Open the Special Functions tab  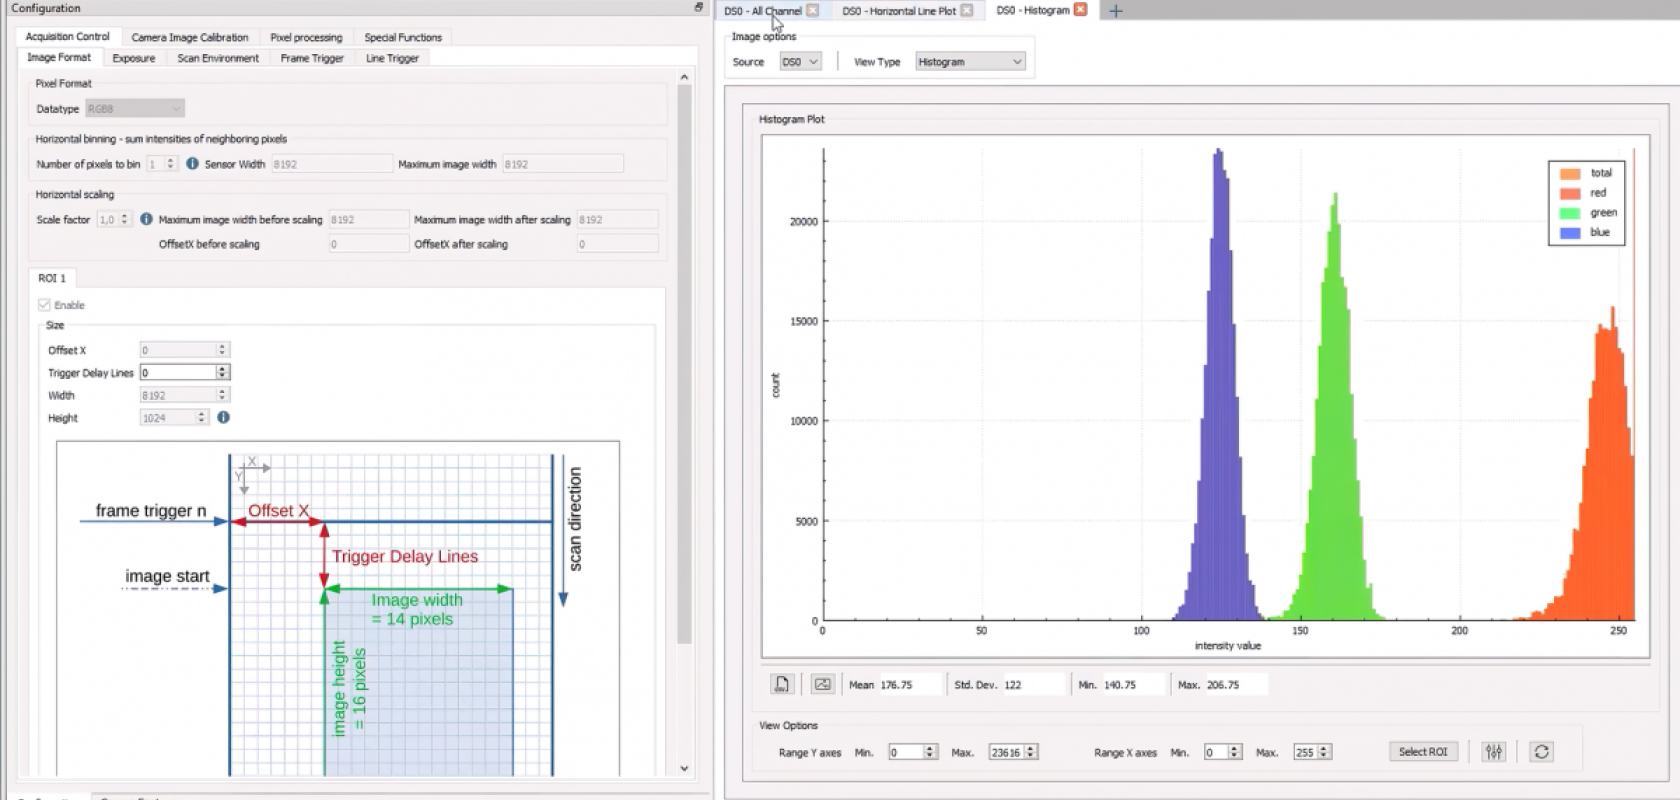pos(403,37)
